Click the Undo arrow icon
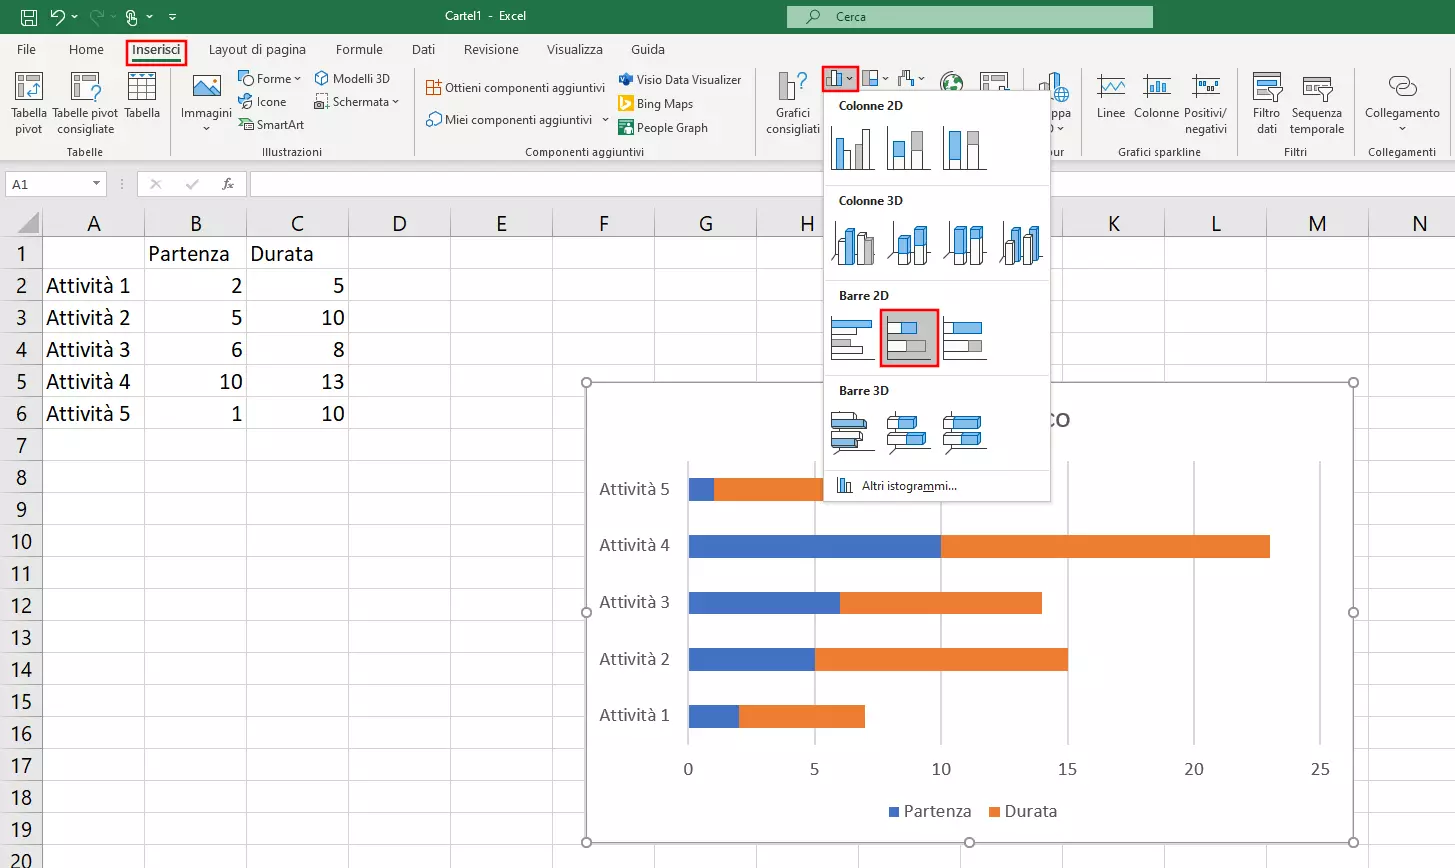The width and height of the screenshot is (1455, 868). 58,16
